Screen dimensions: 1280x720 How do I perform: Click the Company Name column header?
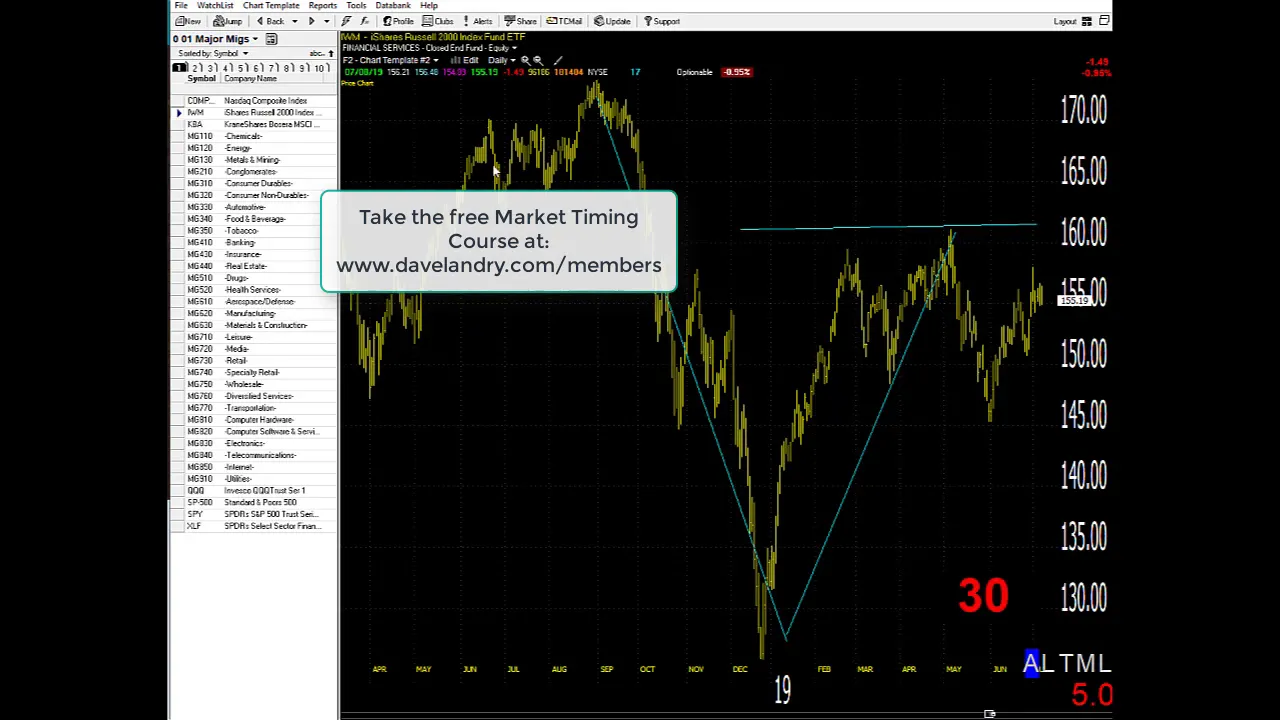[250, 78]
